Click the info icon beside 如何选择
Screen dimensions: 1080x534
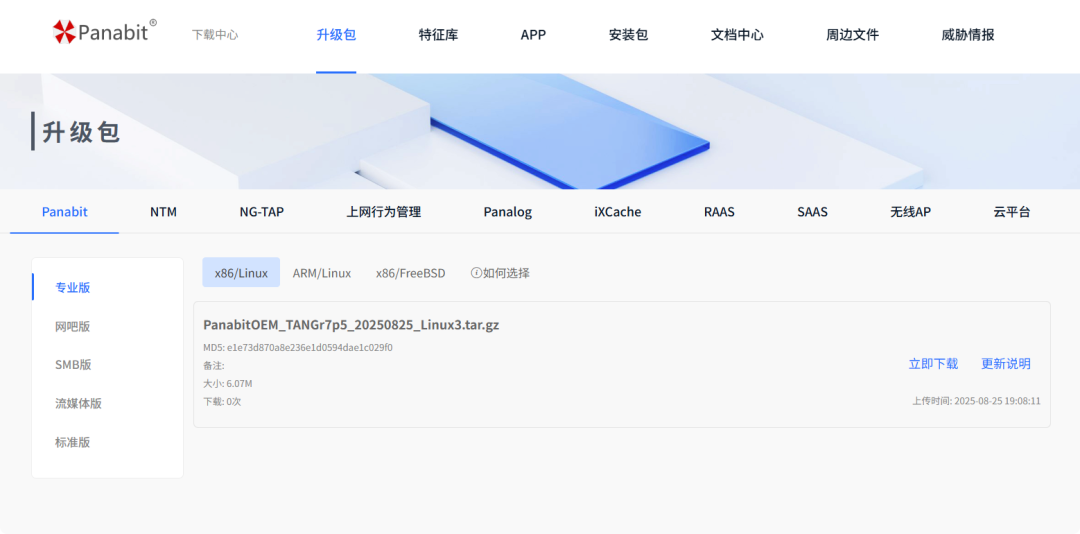(x=476, y=273)
